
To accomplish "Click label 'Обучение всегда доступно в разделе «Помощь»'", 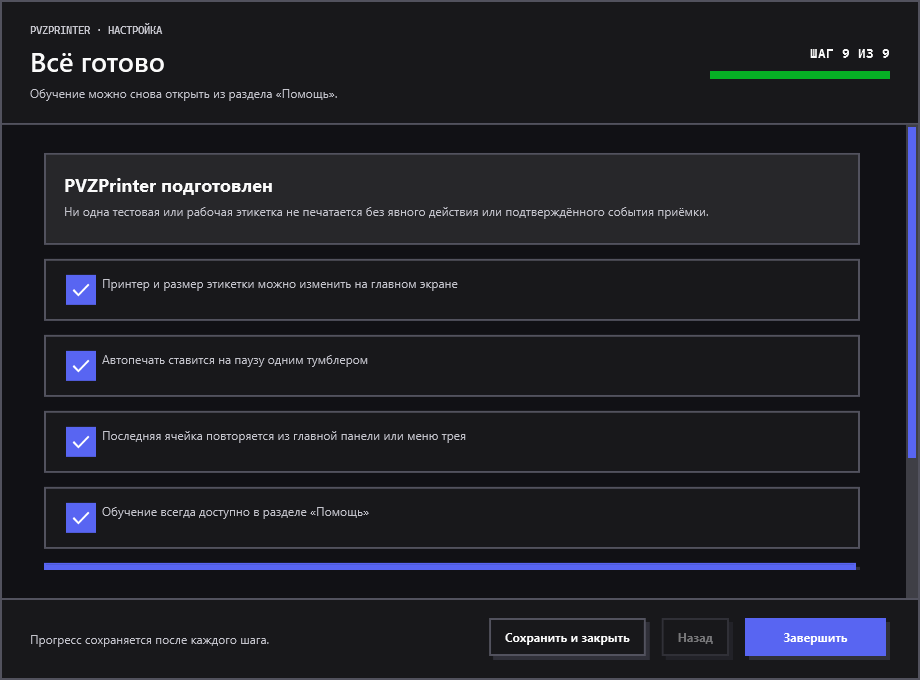I will click(235, 512).
